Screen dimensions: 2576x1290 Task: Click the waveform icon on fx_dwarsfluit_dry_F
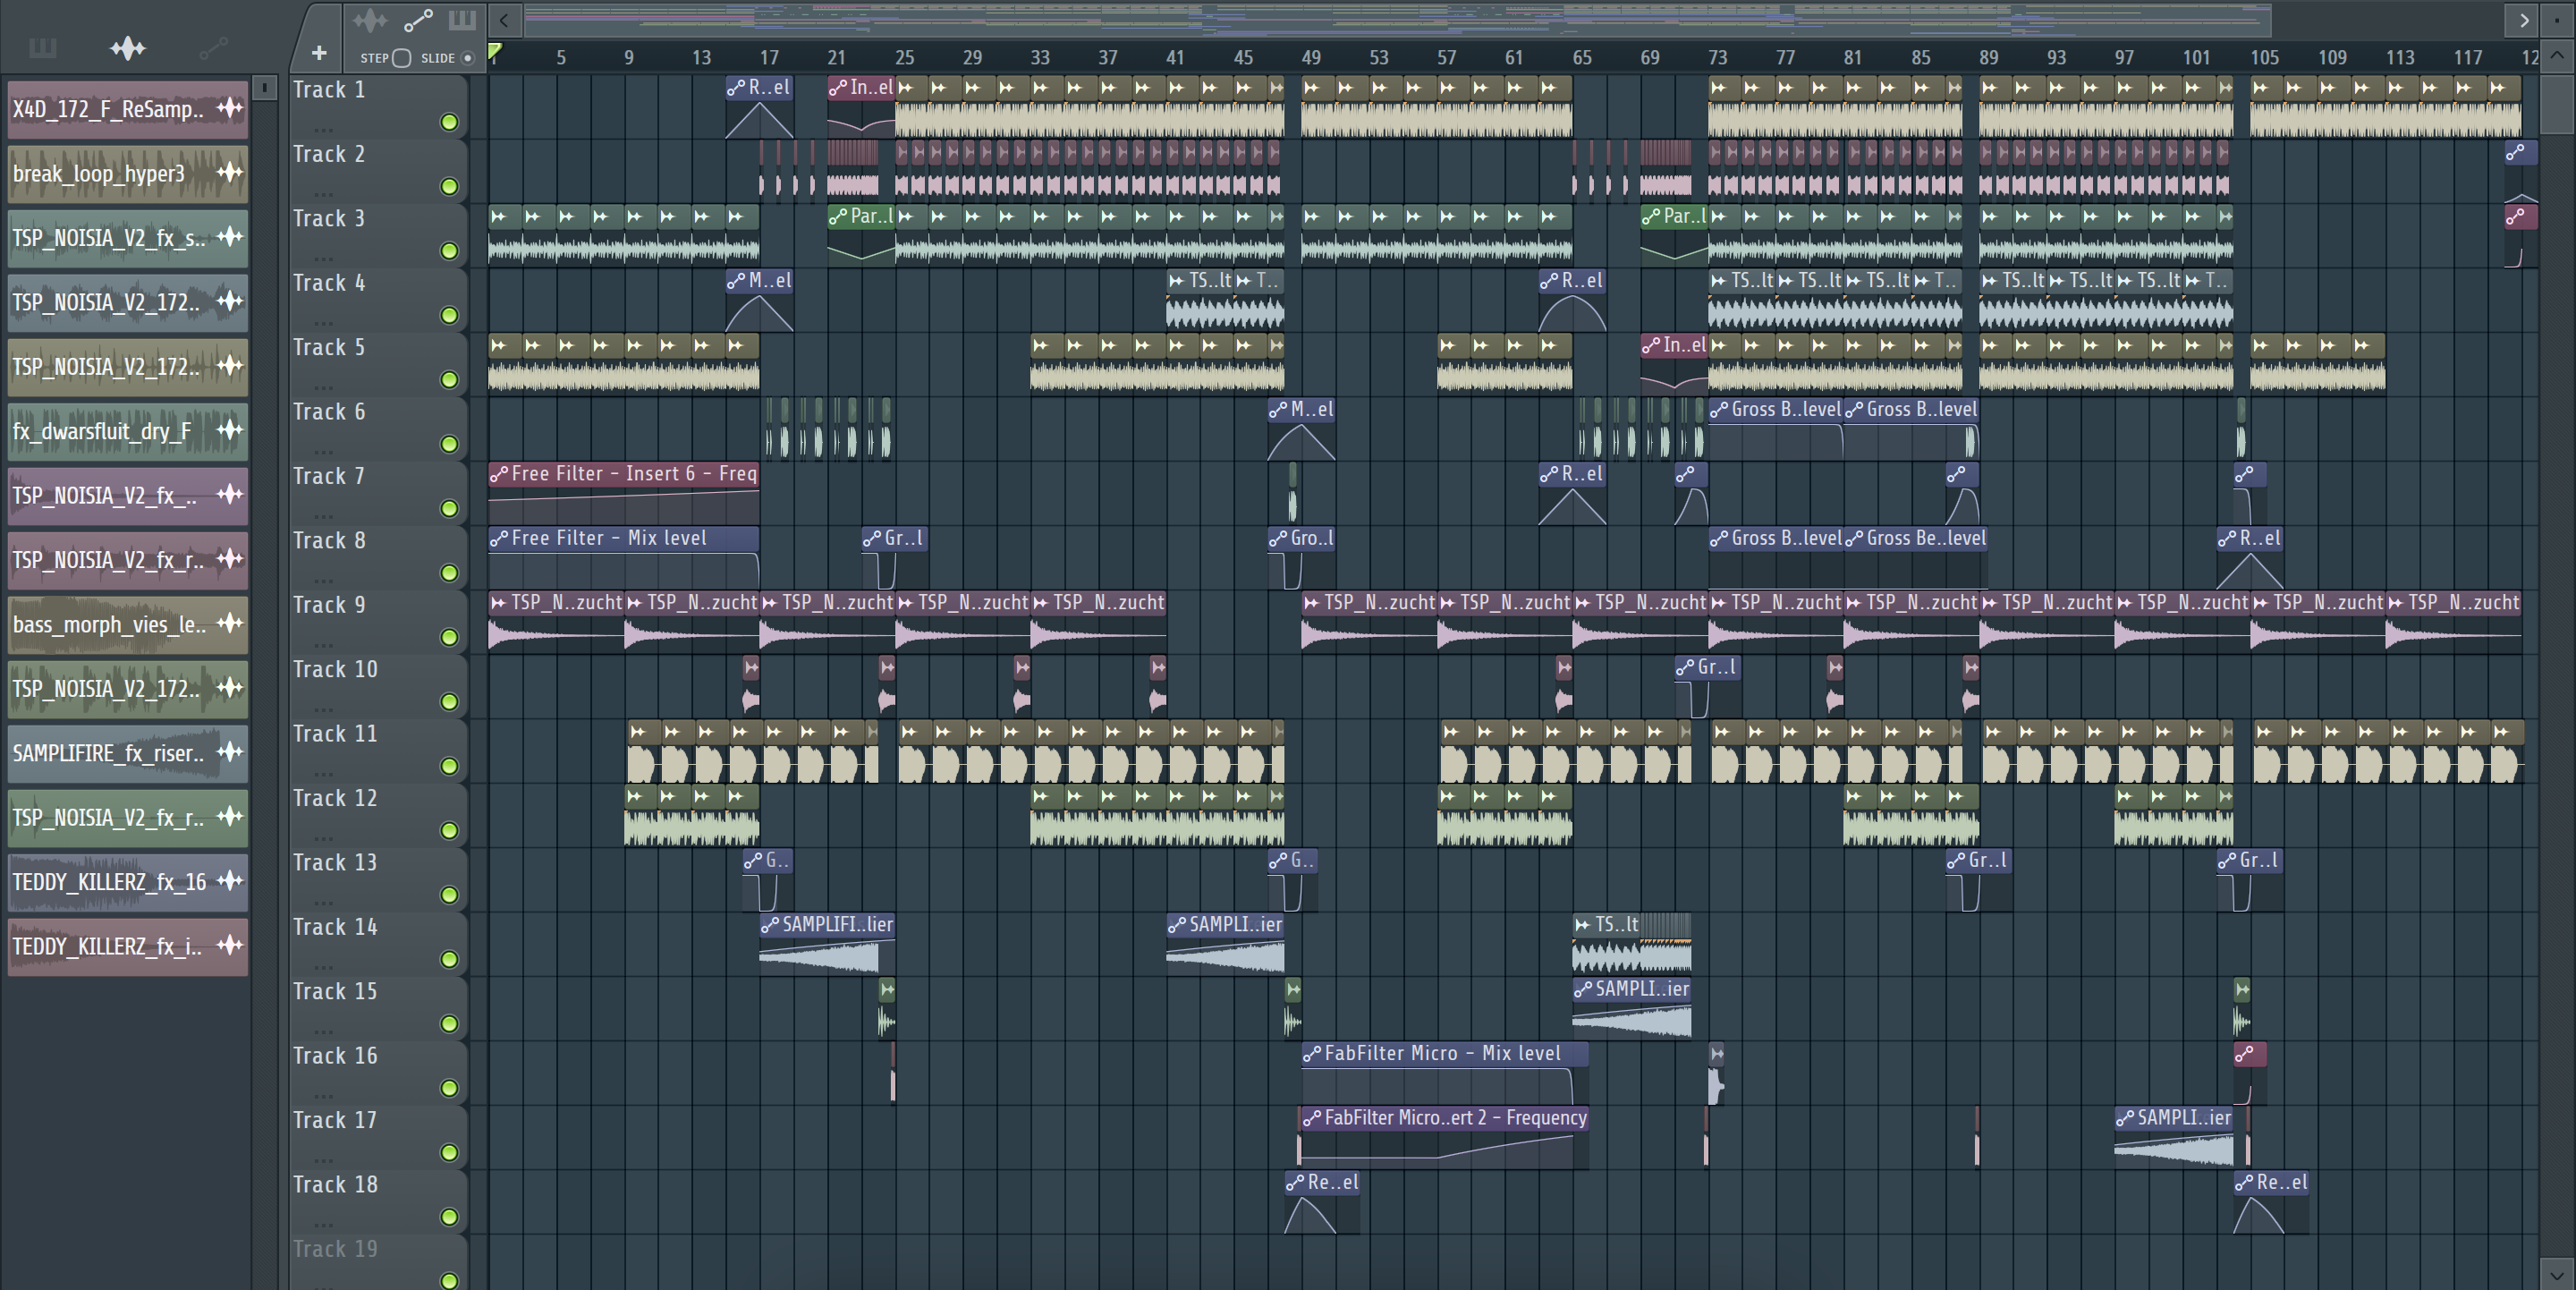[230, 430]
